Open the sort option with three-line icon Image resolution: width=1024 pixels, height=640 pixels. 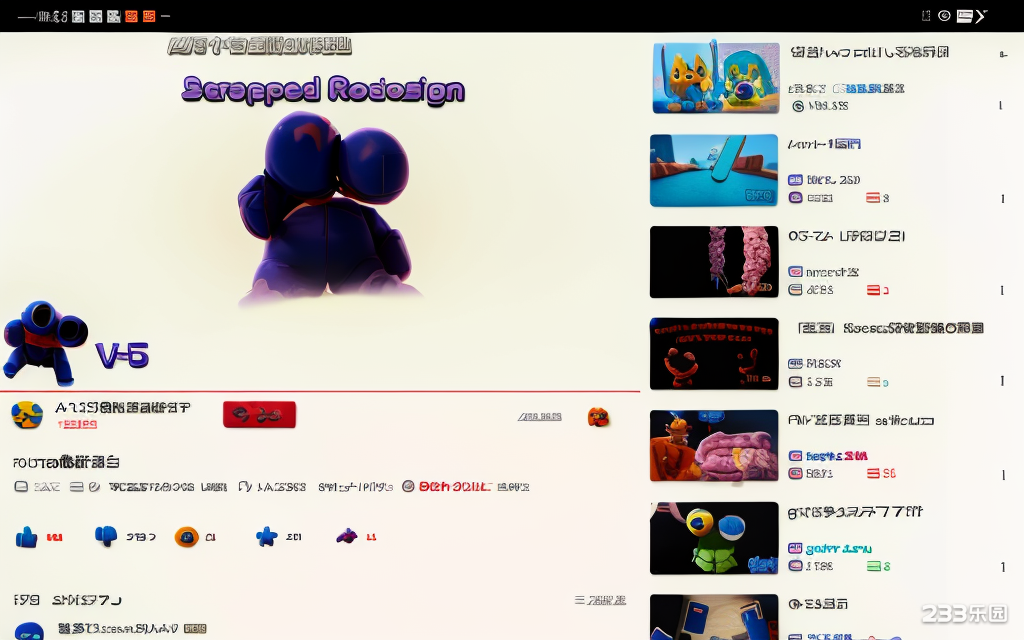pyautogui.click(x=600, y=600)
